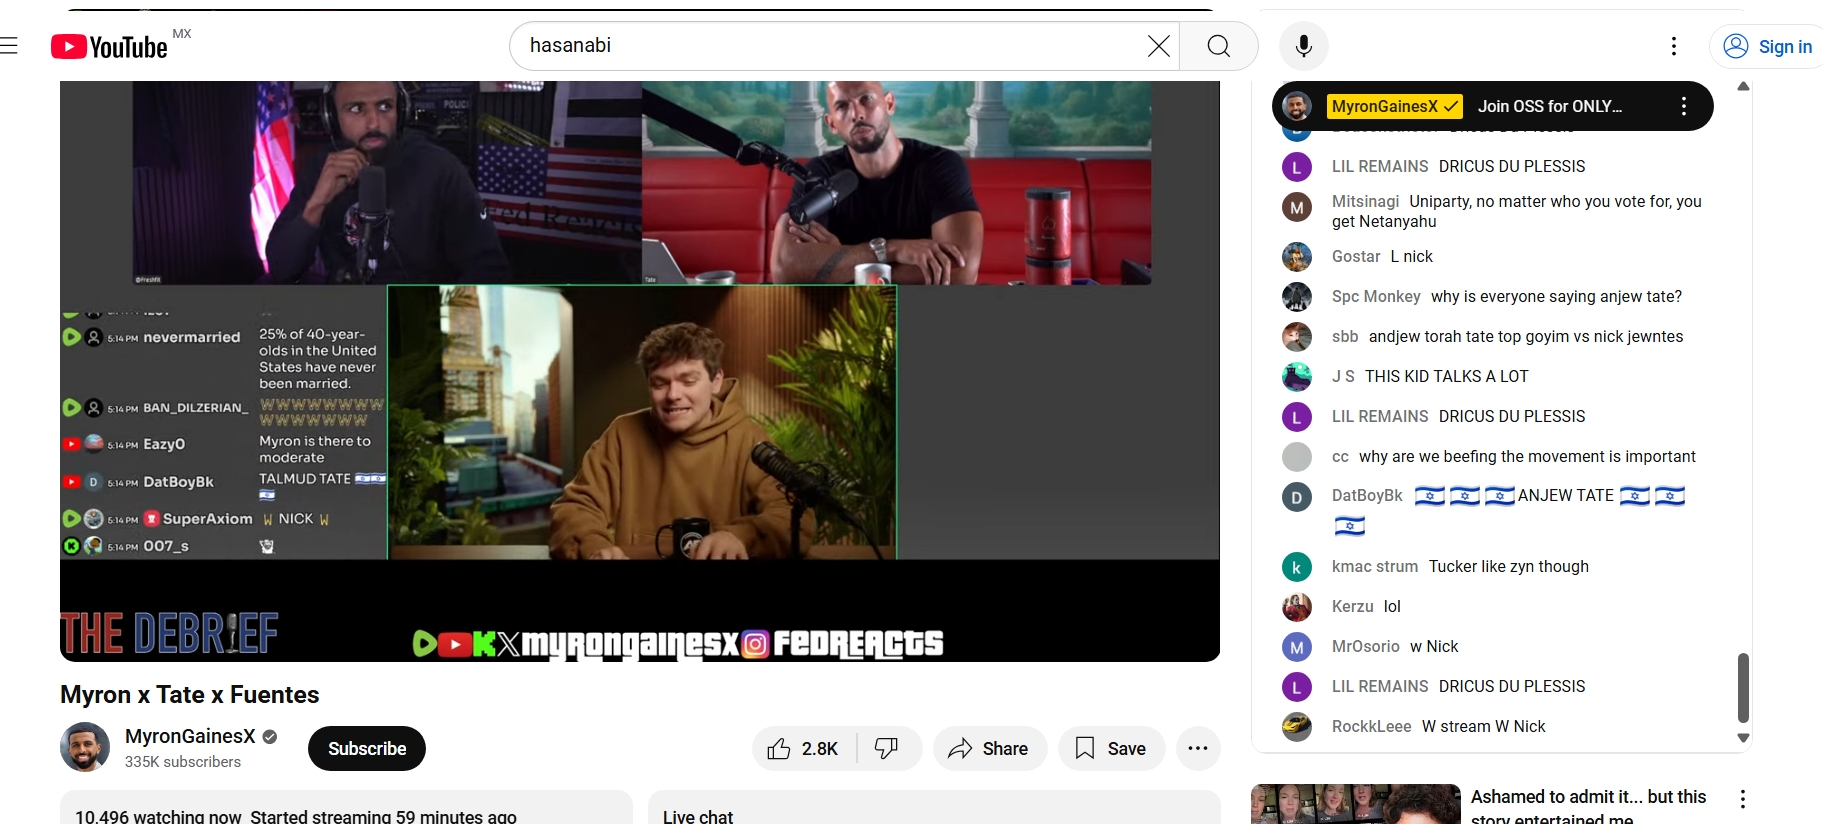Select kmac strum 'Tucker like zyn though' message
Image resolution: width=1823 pixels, height=824 pixels.
pos(1508,567)
